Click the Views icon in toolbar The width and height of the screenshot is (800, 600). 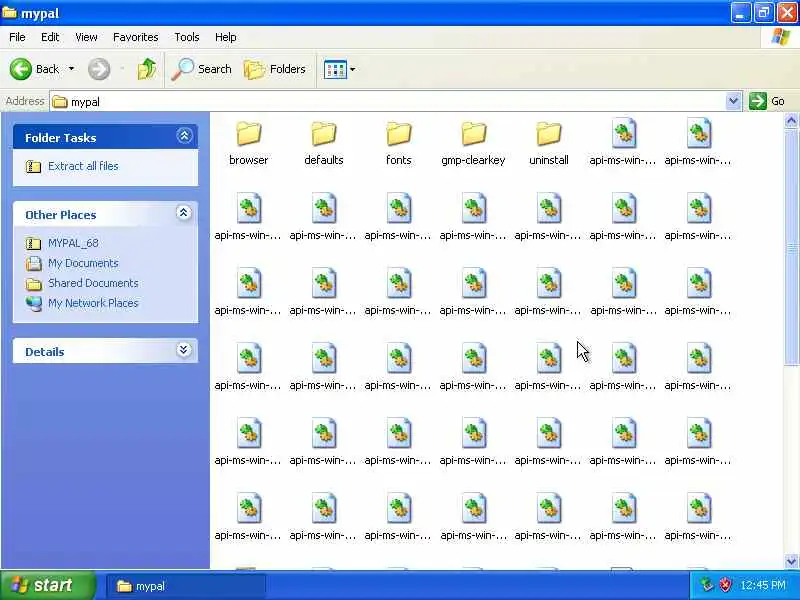tap(335, 69)
